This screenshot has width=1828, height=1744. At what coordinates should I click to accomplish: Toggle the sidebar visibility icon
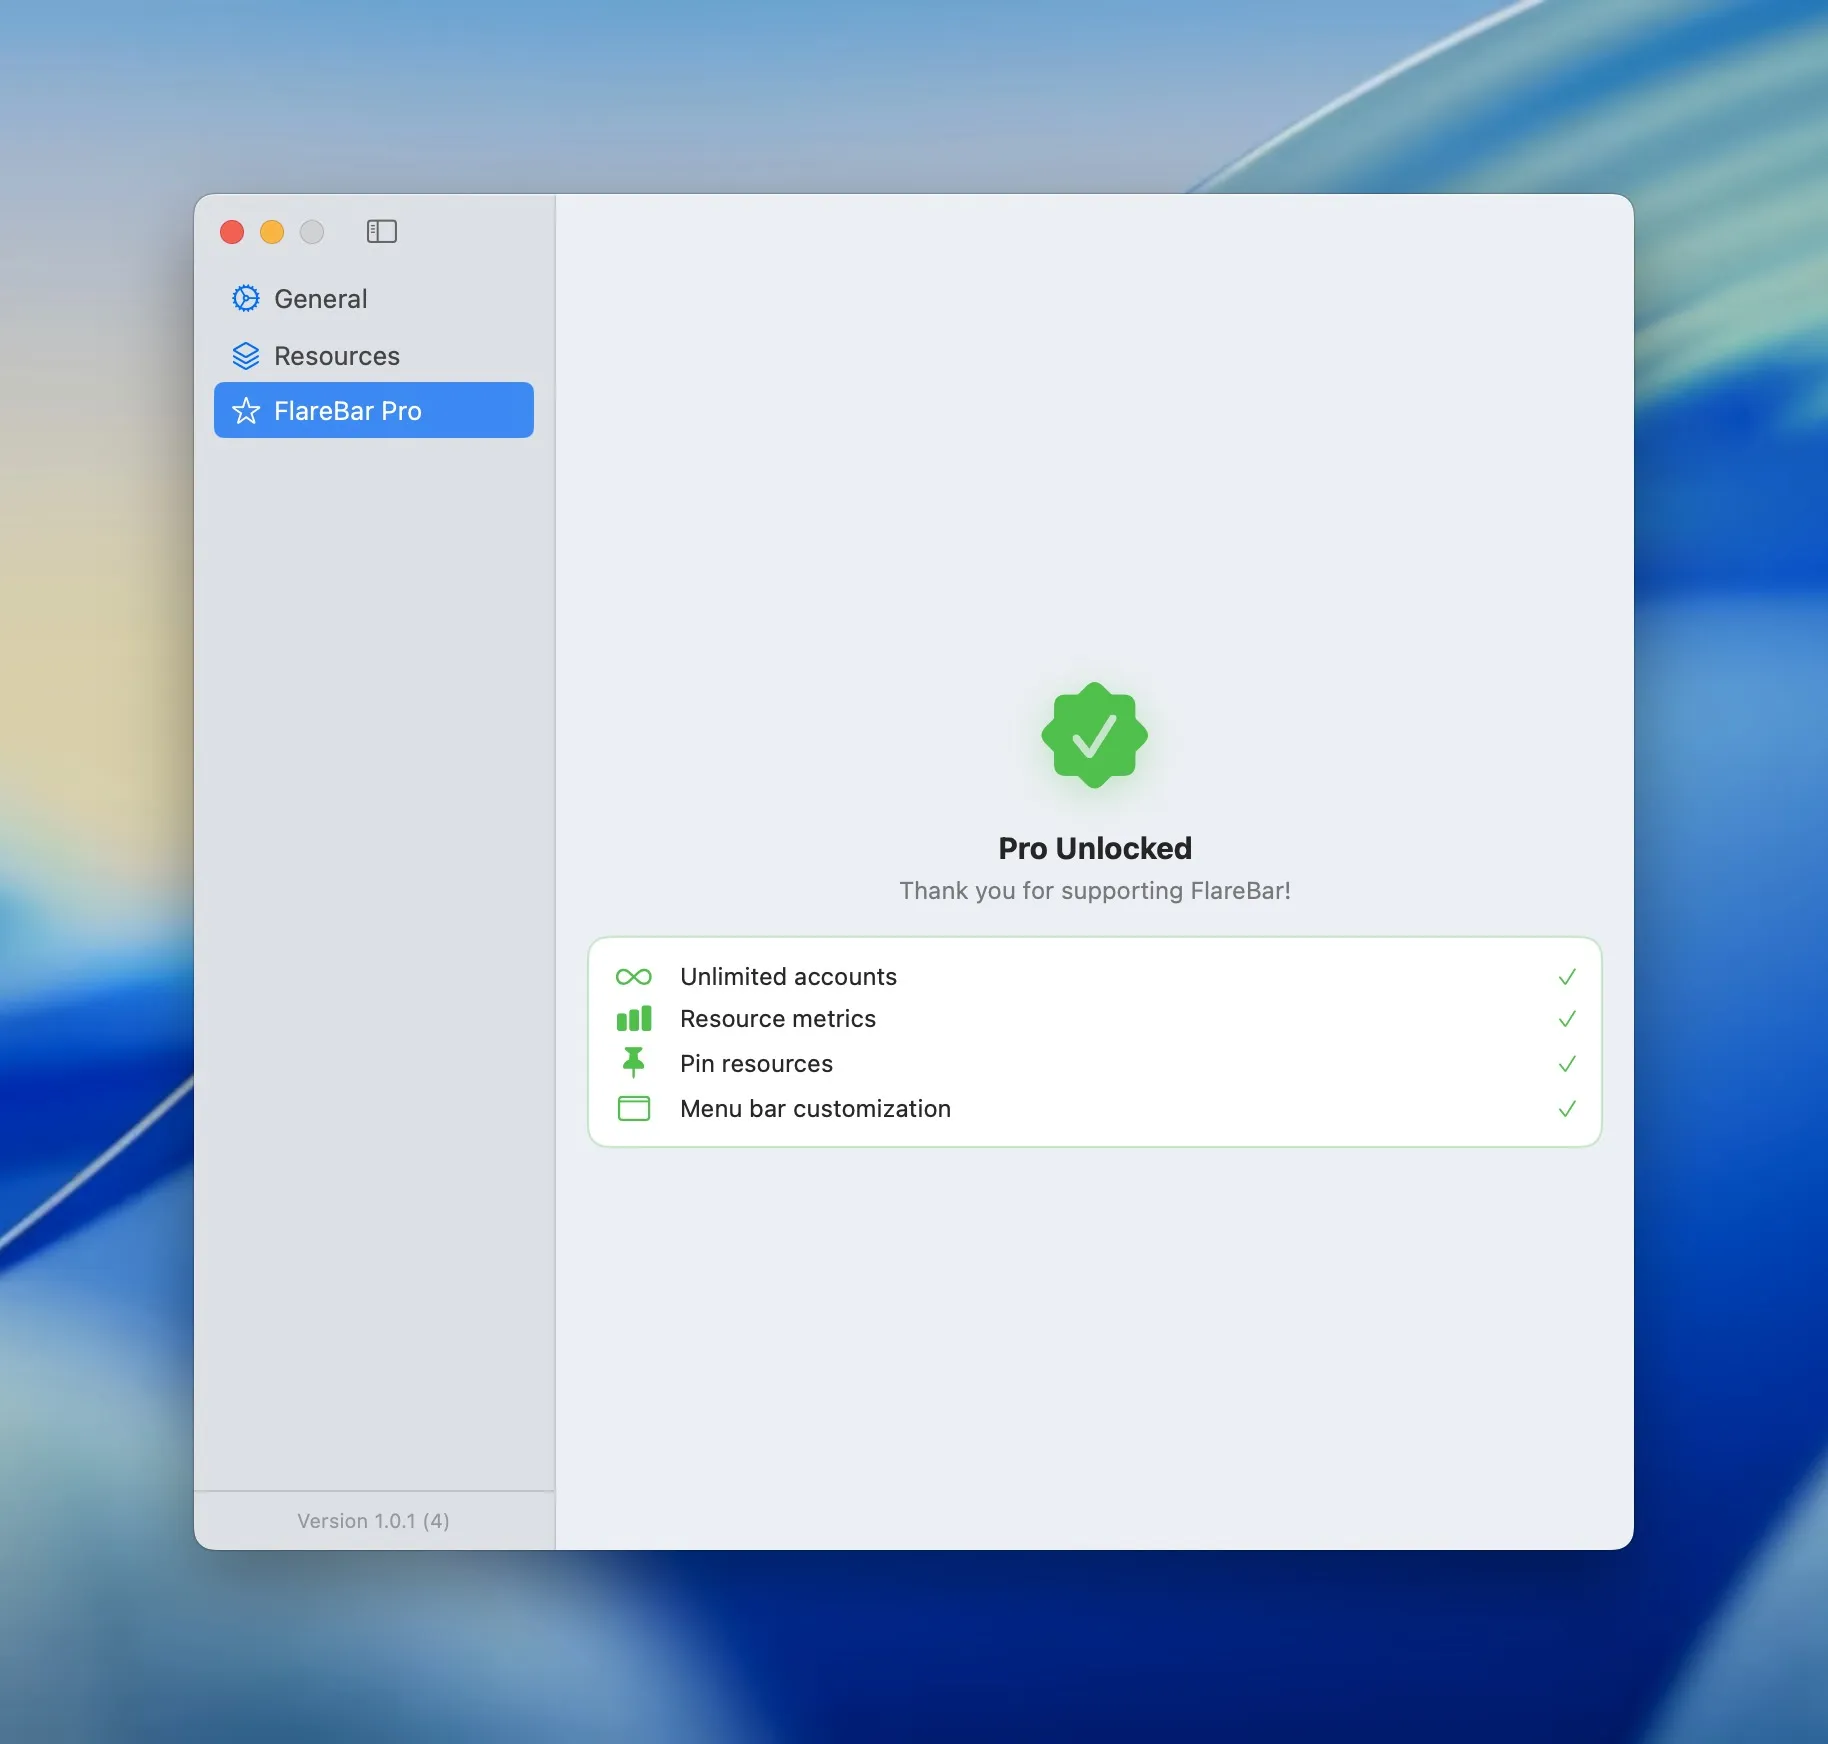382,232
